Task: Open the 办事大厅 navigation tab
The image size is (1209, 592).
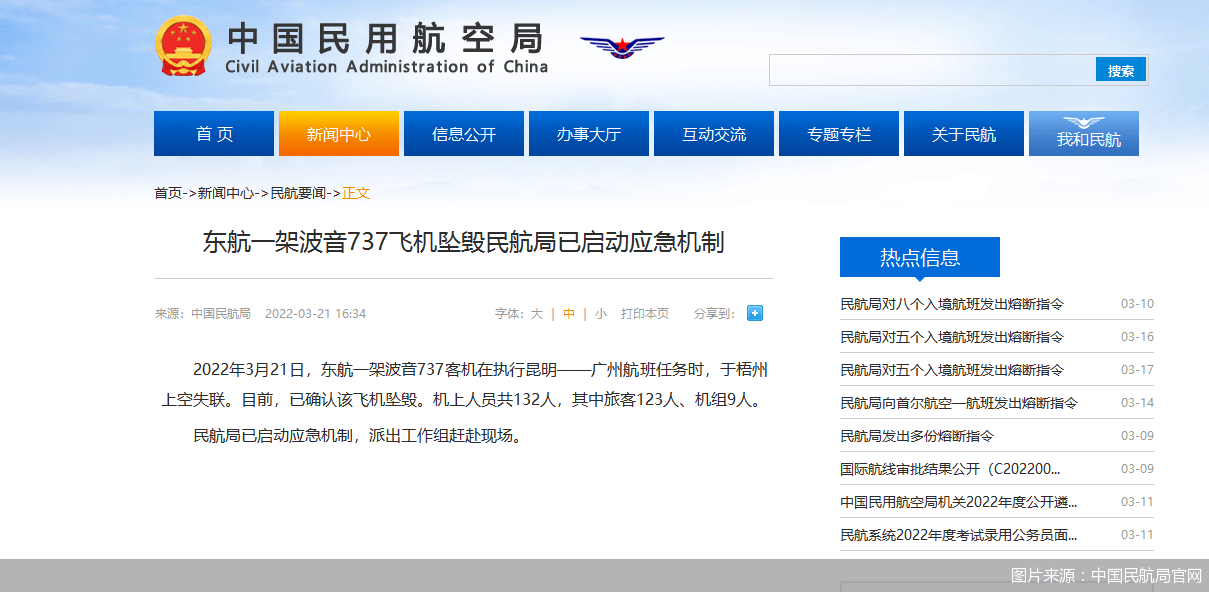Action: pyautogui.click(x=589, y=134)
